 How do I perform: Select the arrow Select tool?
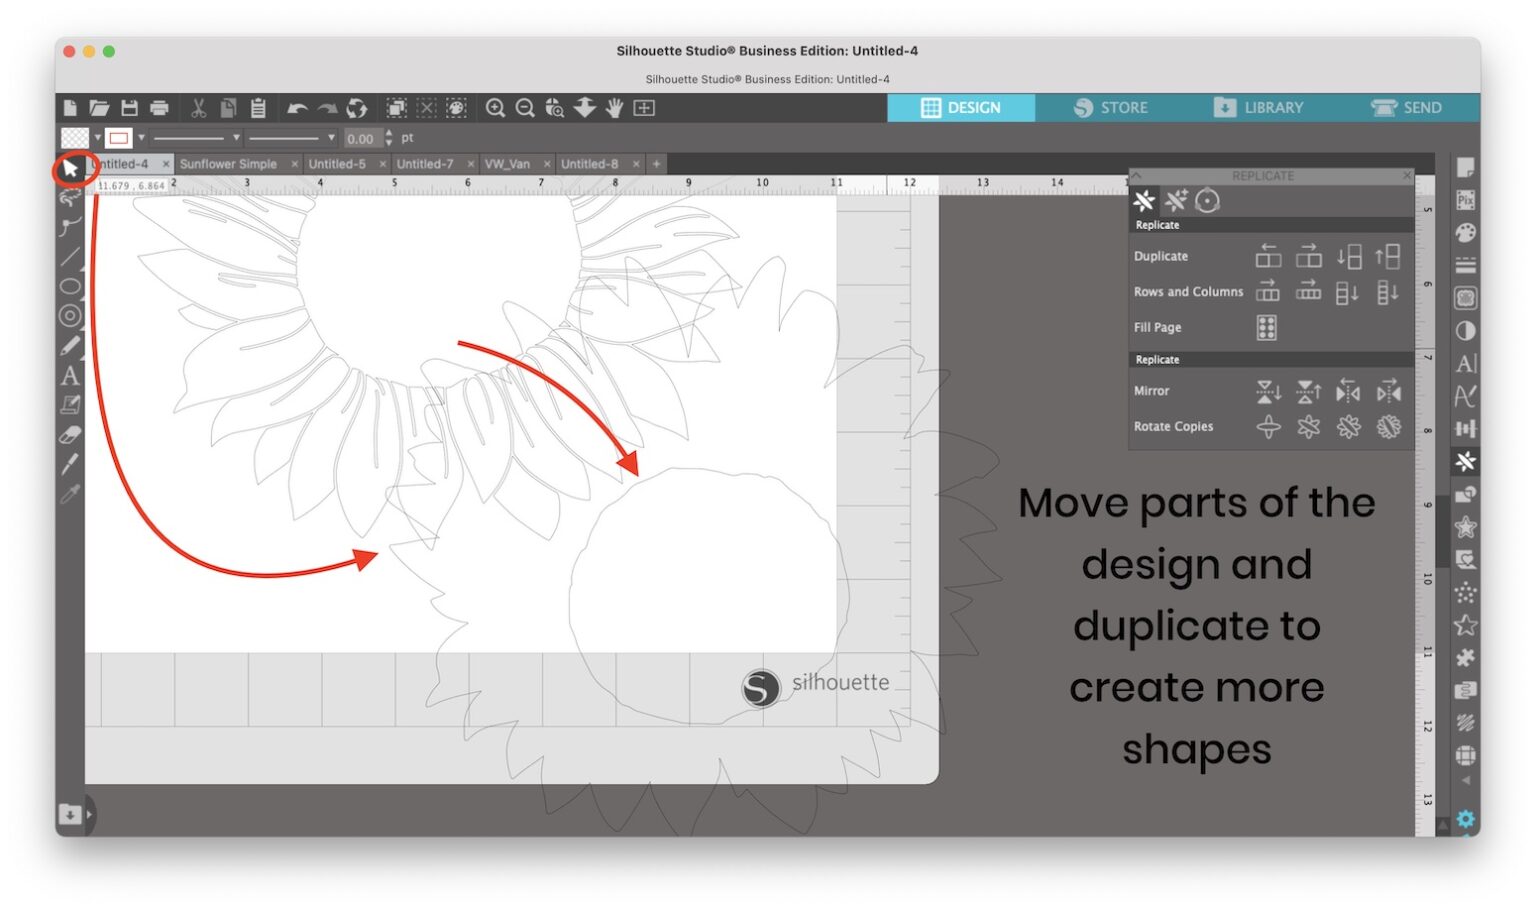pos(71,169)
